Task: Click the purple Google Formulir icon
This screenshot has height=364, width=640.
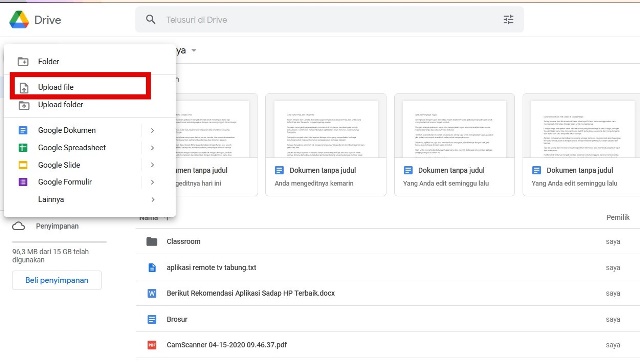Action: pyautogui.click(x=23, y=182)
